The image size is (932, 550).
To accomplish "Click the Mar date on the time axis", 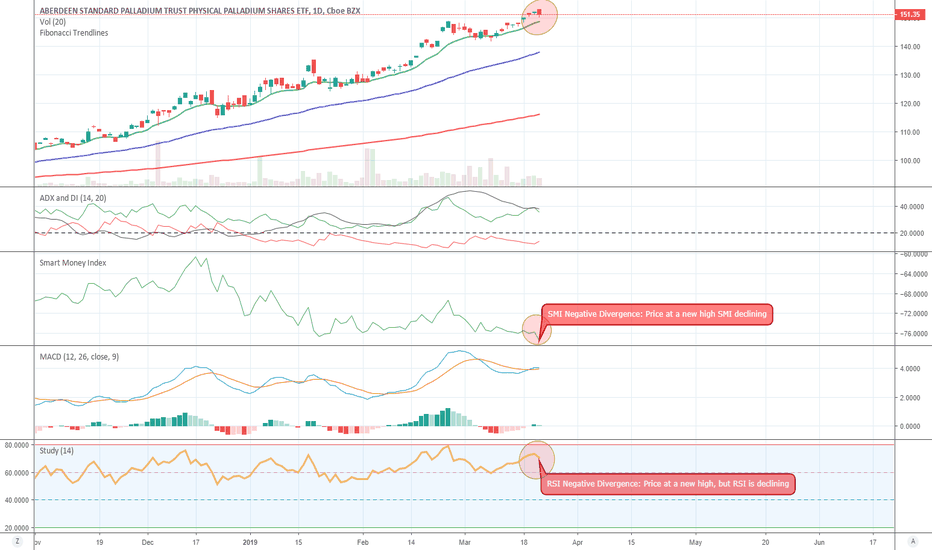I will pos(465,542).
